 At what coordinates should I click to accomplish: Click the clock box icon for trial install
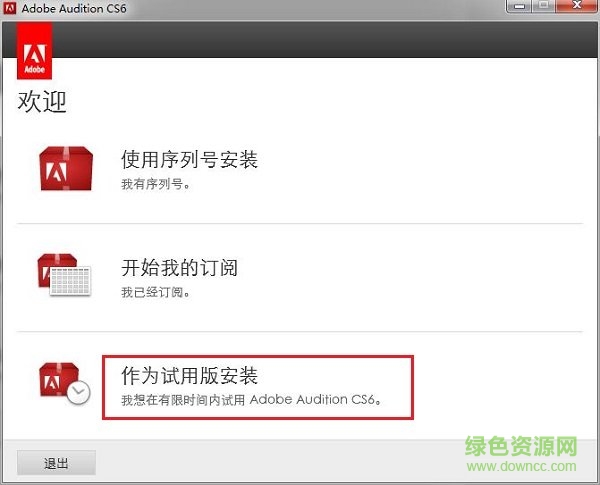pyautogui.click(x=64, y=383)
